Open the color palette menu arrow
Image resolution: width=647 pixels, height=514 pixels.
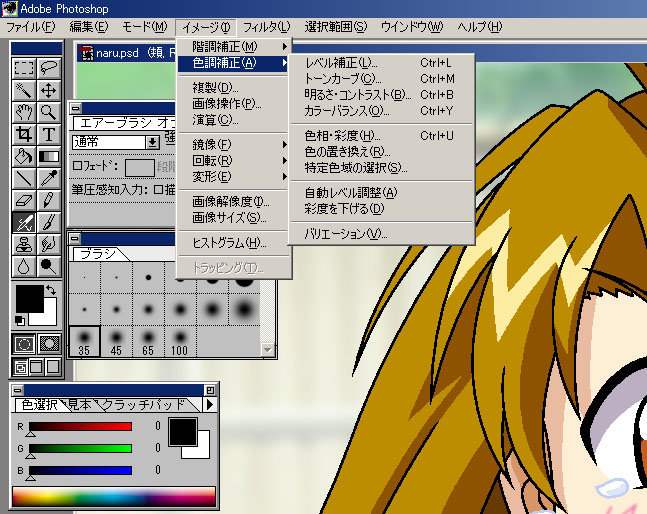click(x=210, y=405)
